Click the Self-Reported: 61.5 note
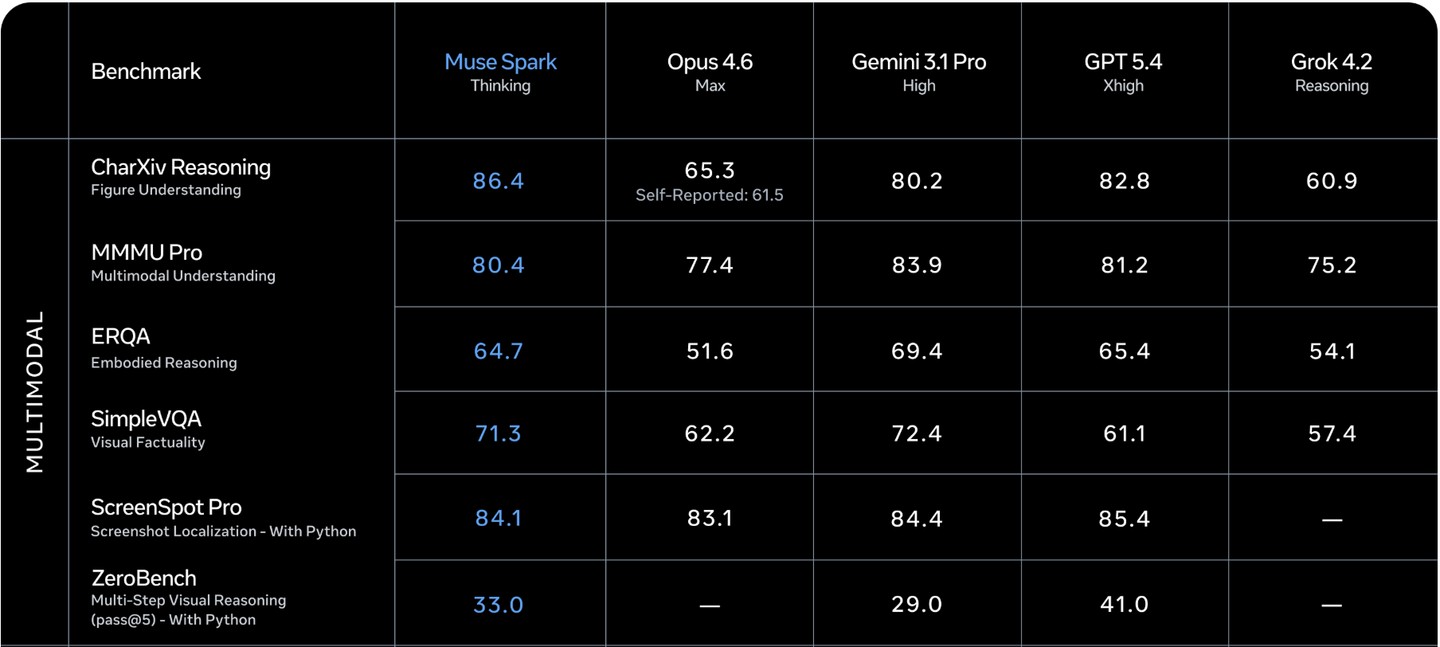 [709, 196]
